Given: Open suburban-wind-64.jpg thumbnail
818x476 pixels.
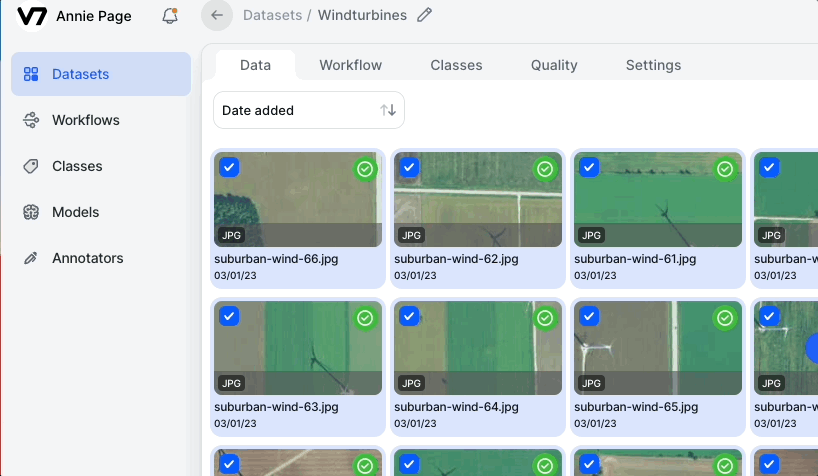Looking at the screenshot, I should click(478, 348).
